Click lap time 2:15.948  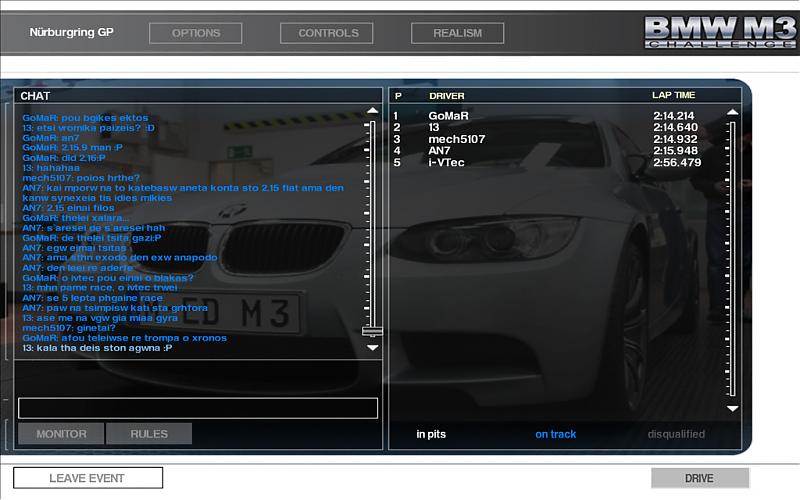coord(676,151)
